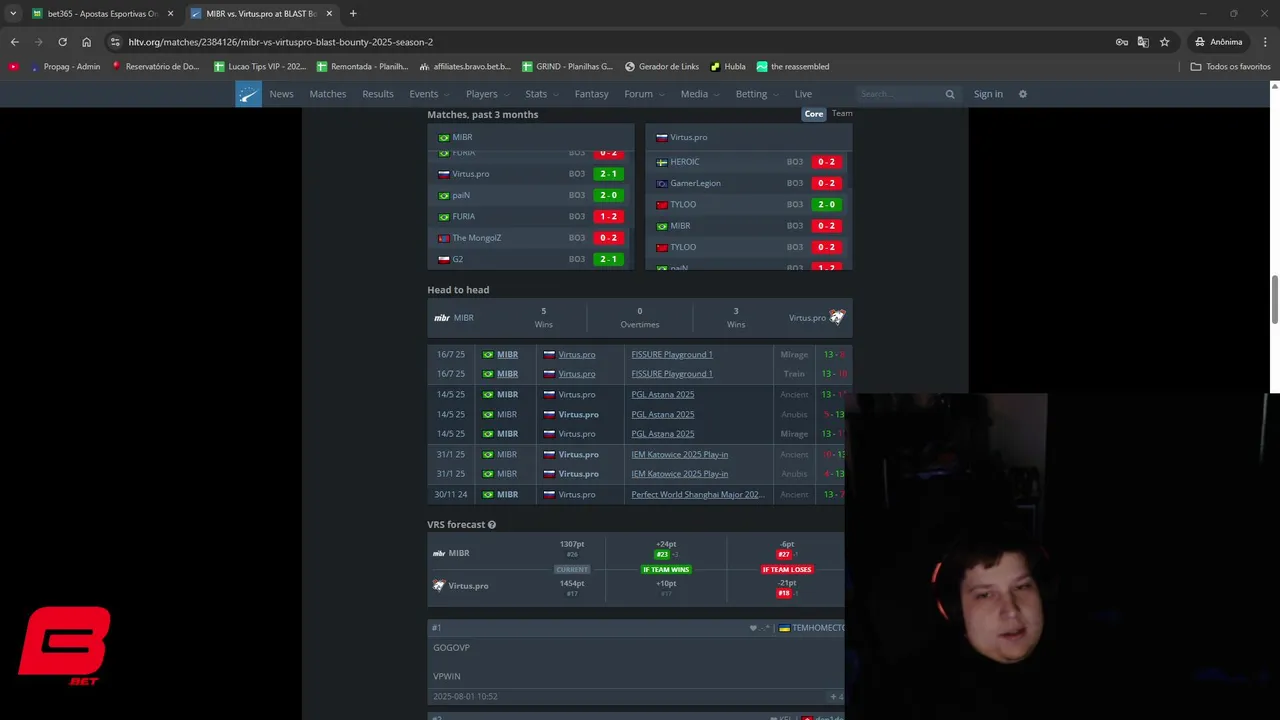Click the password key icon in address bar

[1122, 42]
